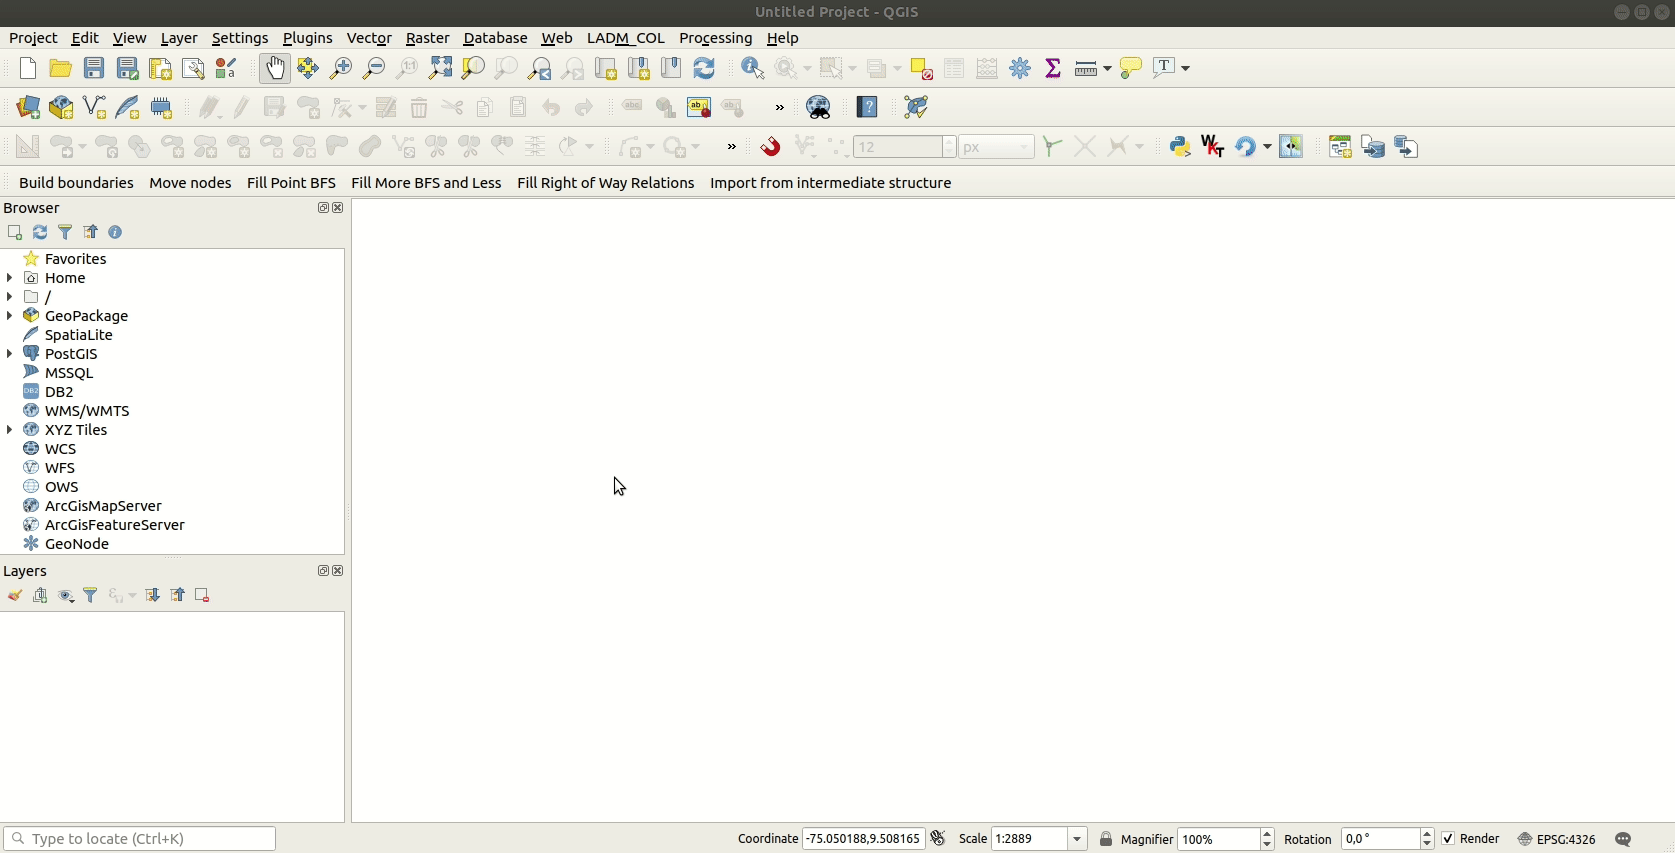The image size is (1675, 853).
Task: Open Statistical Summary sigma icon
Action: tap(1053, 68)
